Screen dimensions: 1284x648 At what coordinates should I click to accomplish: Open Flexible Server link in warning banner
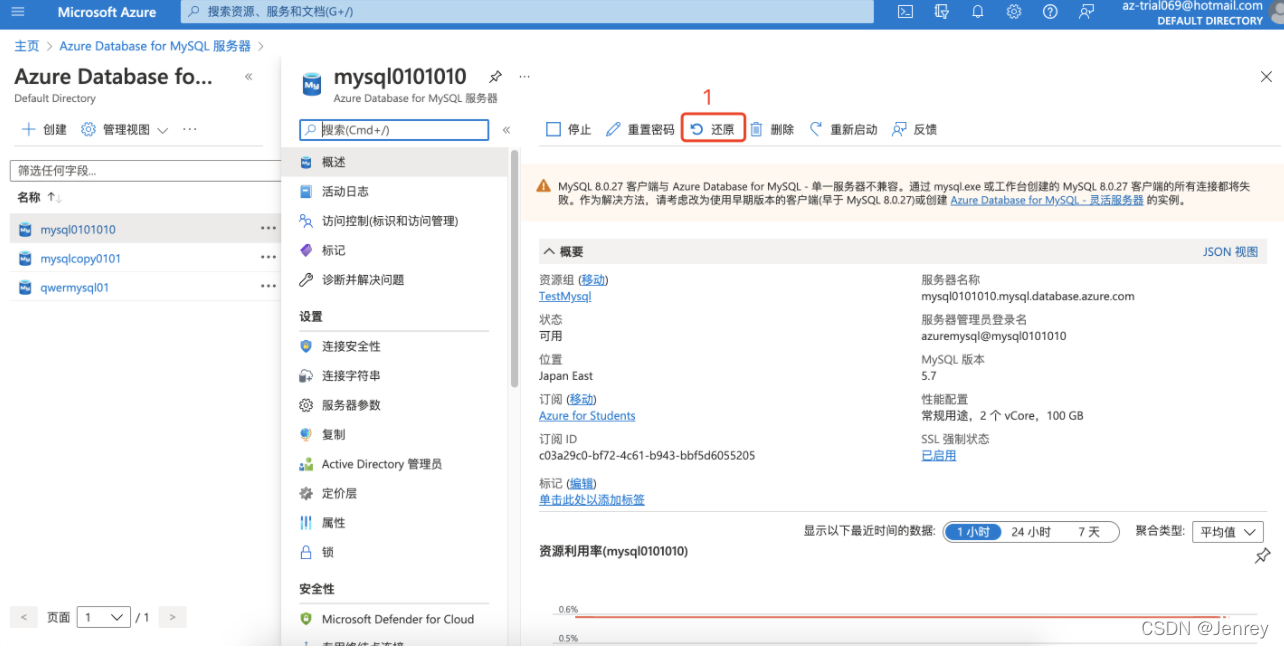coord(1047,200)
